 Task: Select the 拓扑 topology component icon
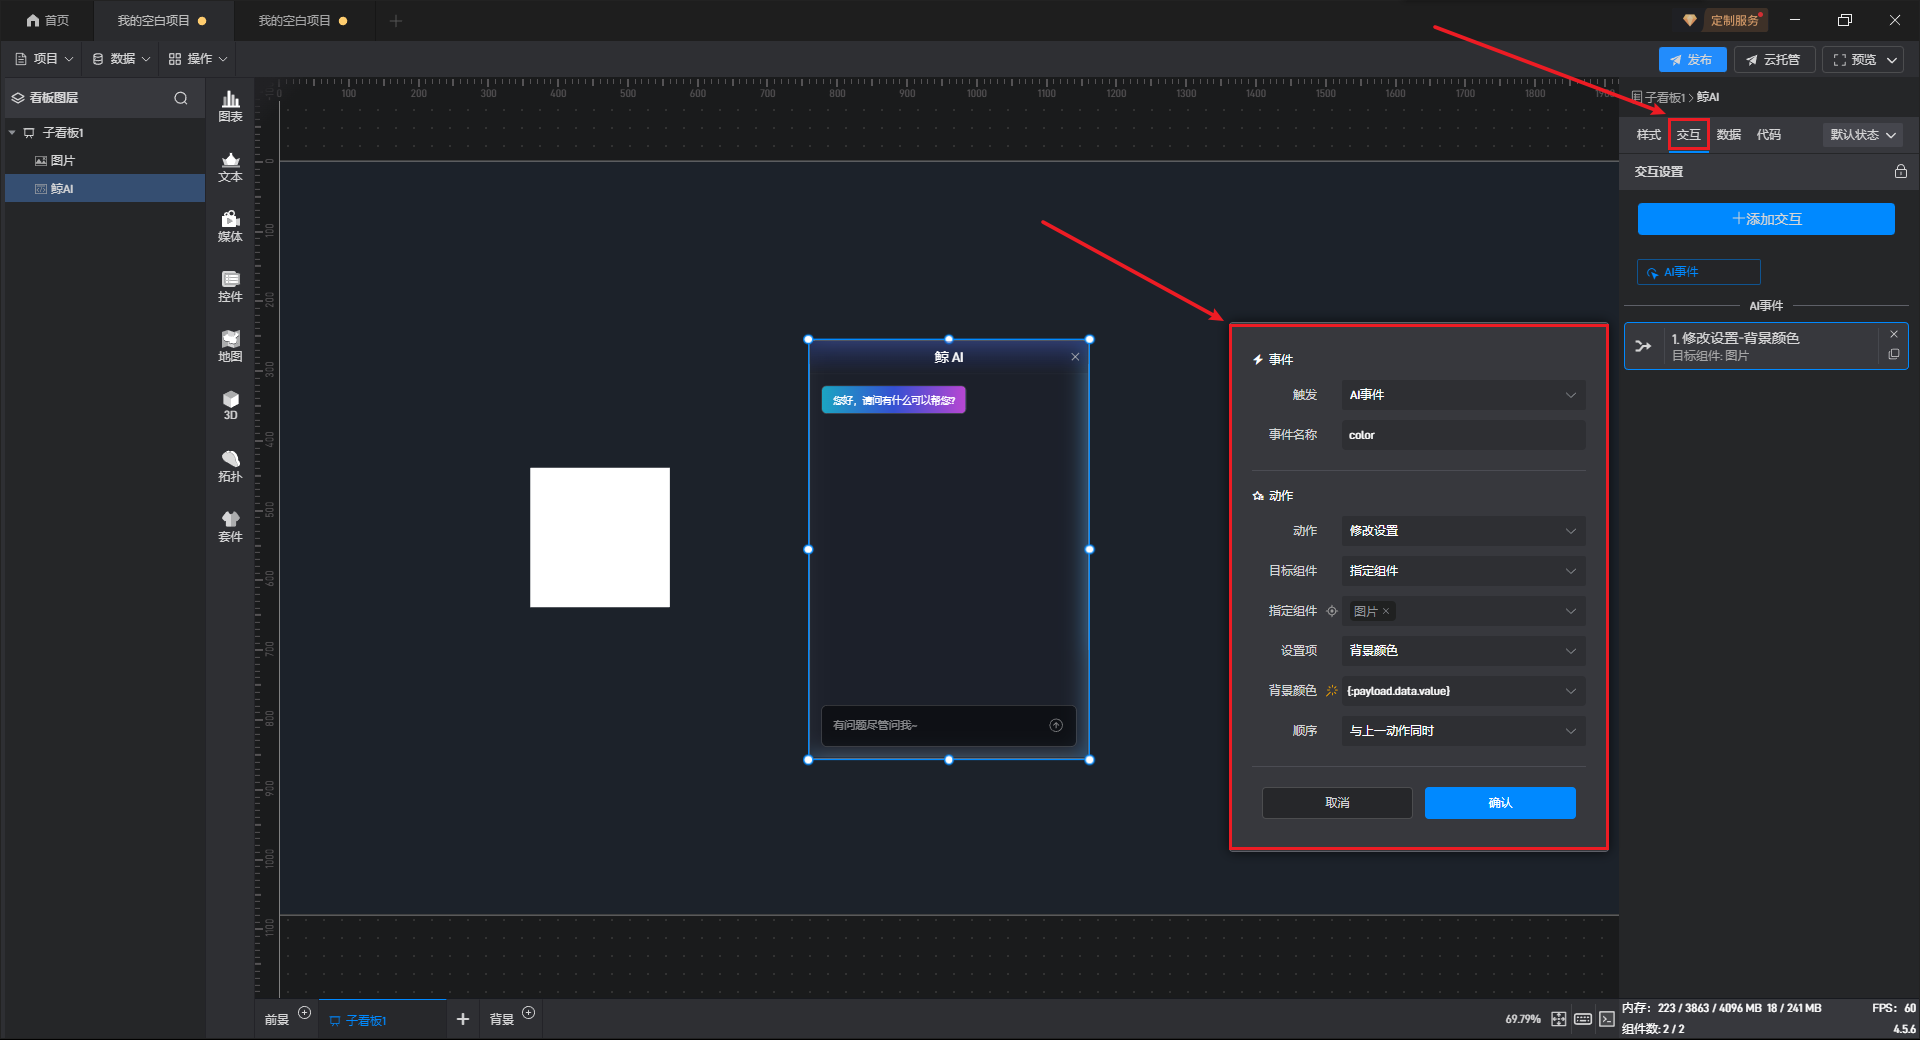tap(230, 466)
